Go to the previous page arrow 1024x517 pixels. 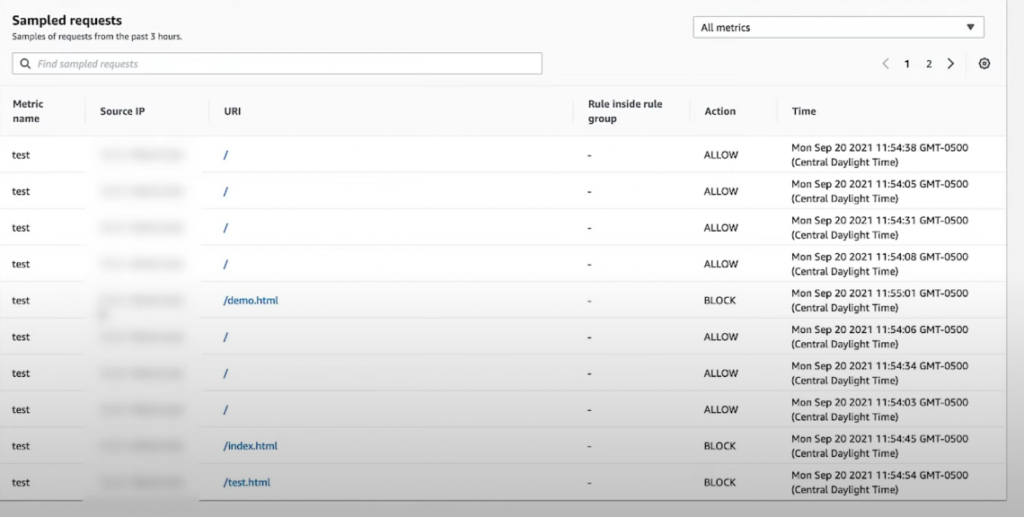[886, 64]
